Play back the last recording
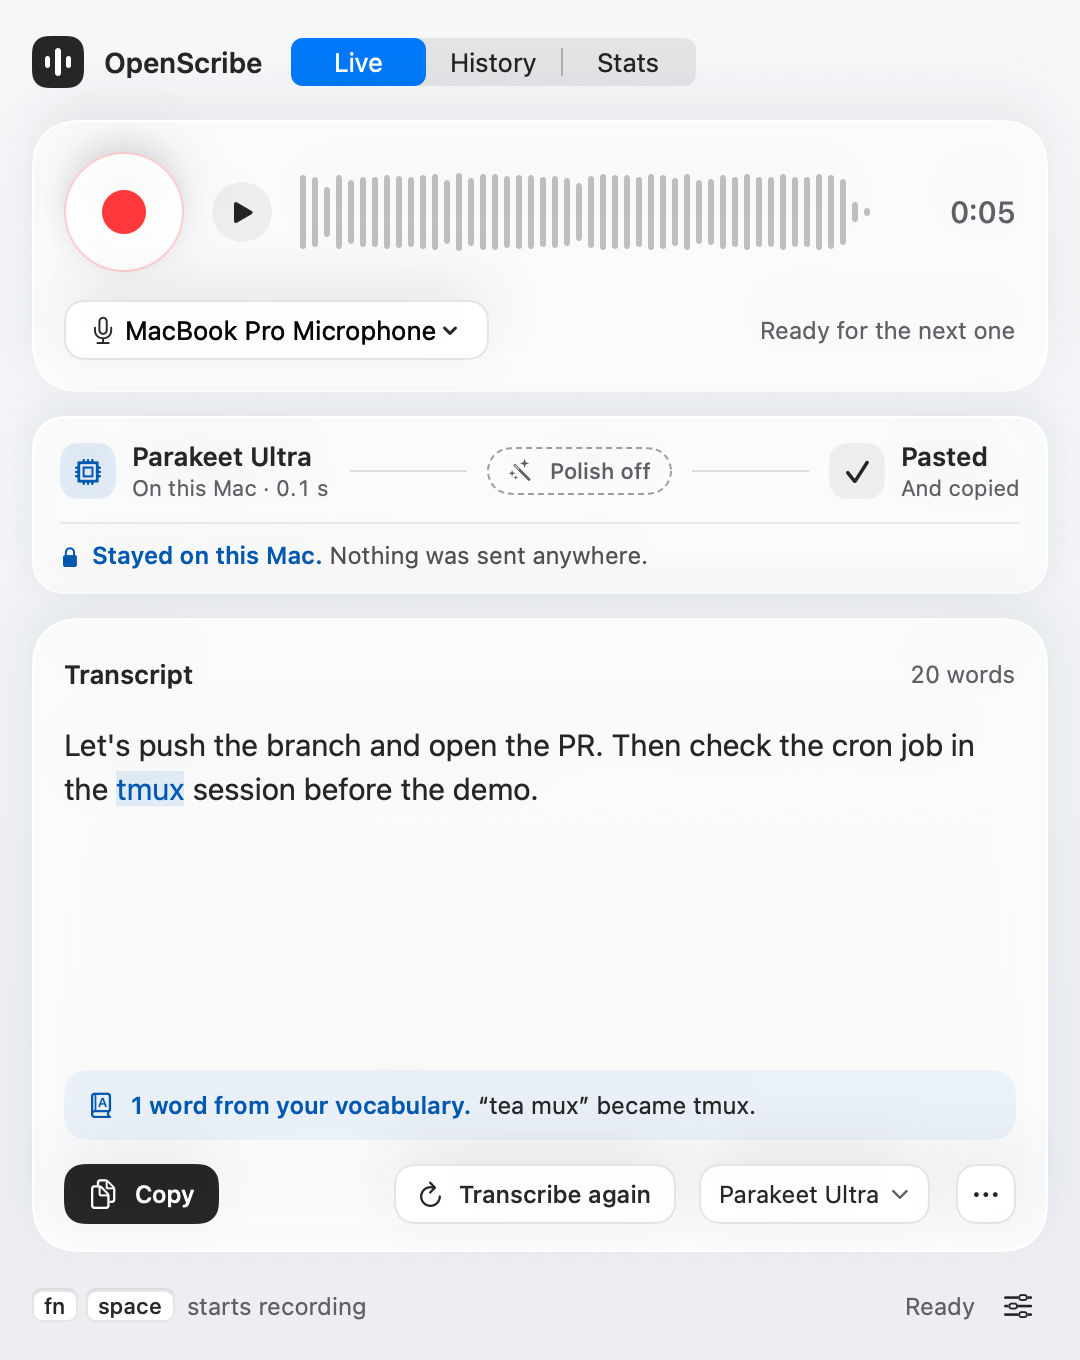The width and height of the screenshot is (1080, 1360). [242, 212]
